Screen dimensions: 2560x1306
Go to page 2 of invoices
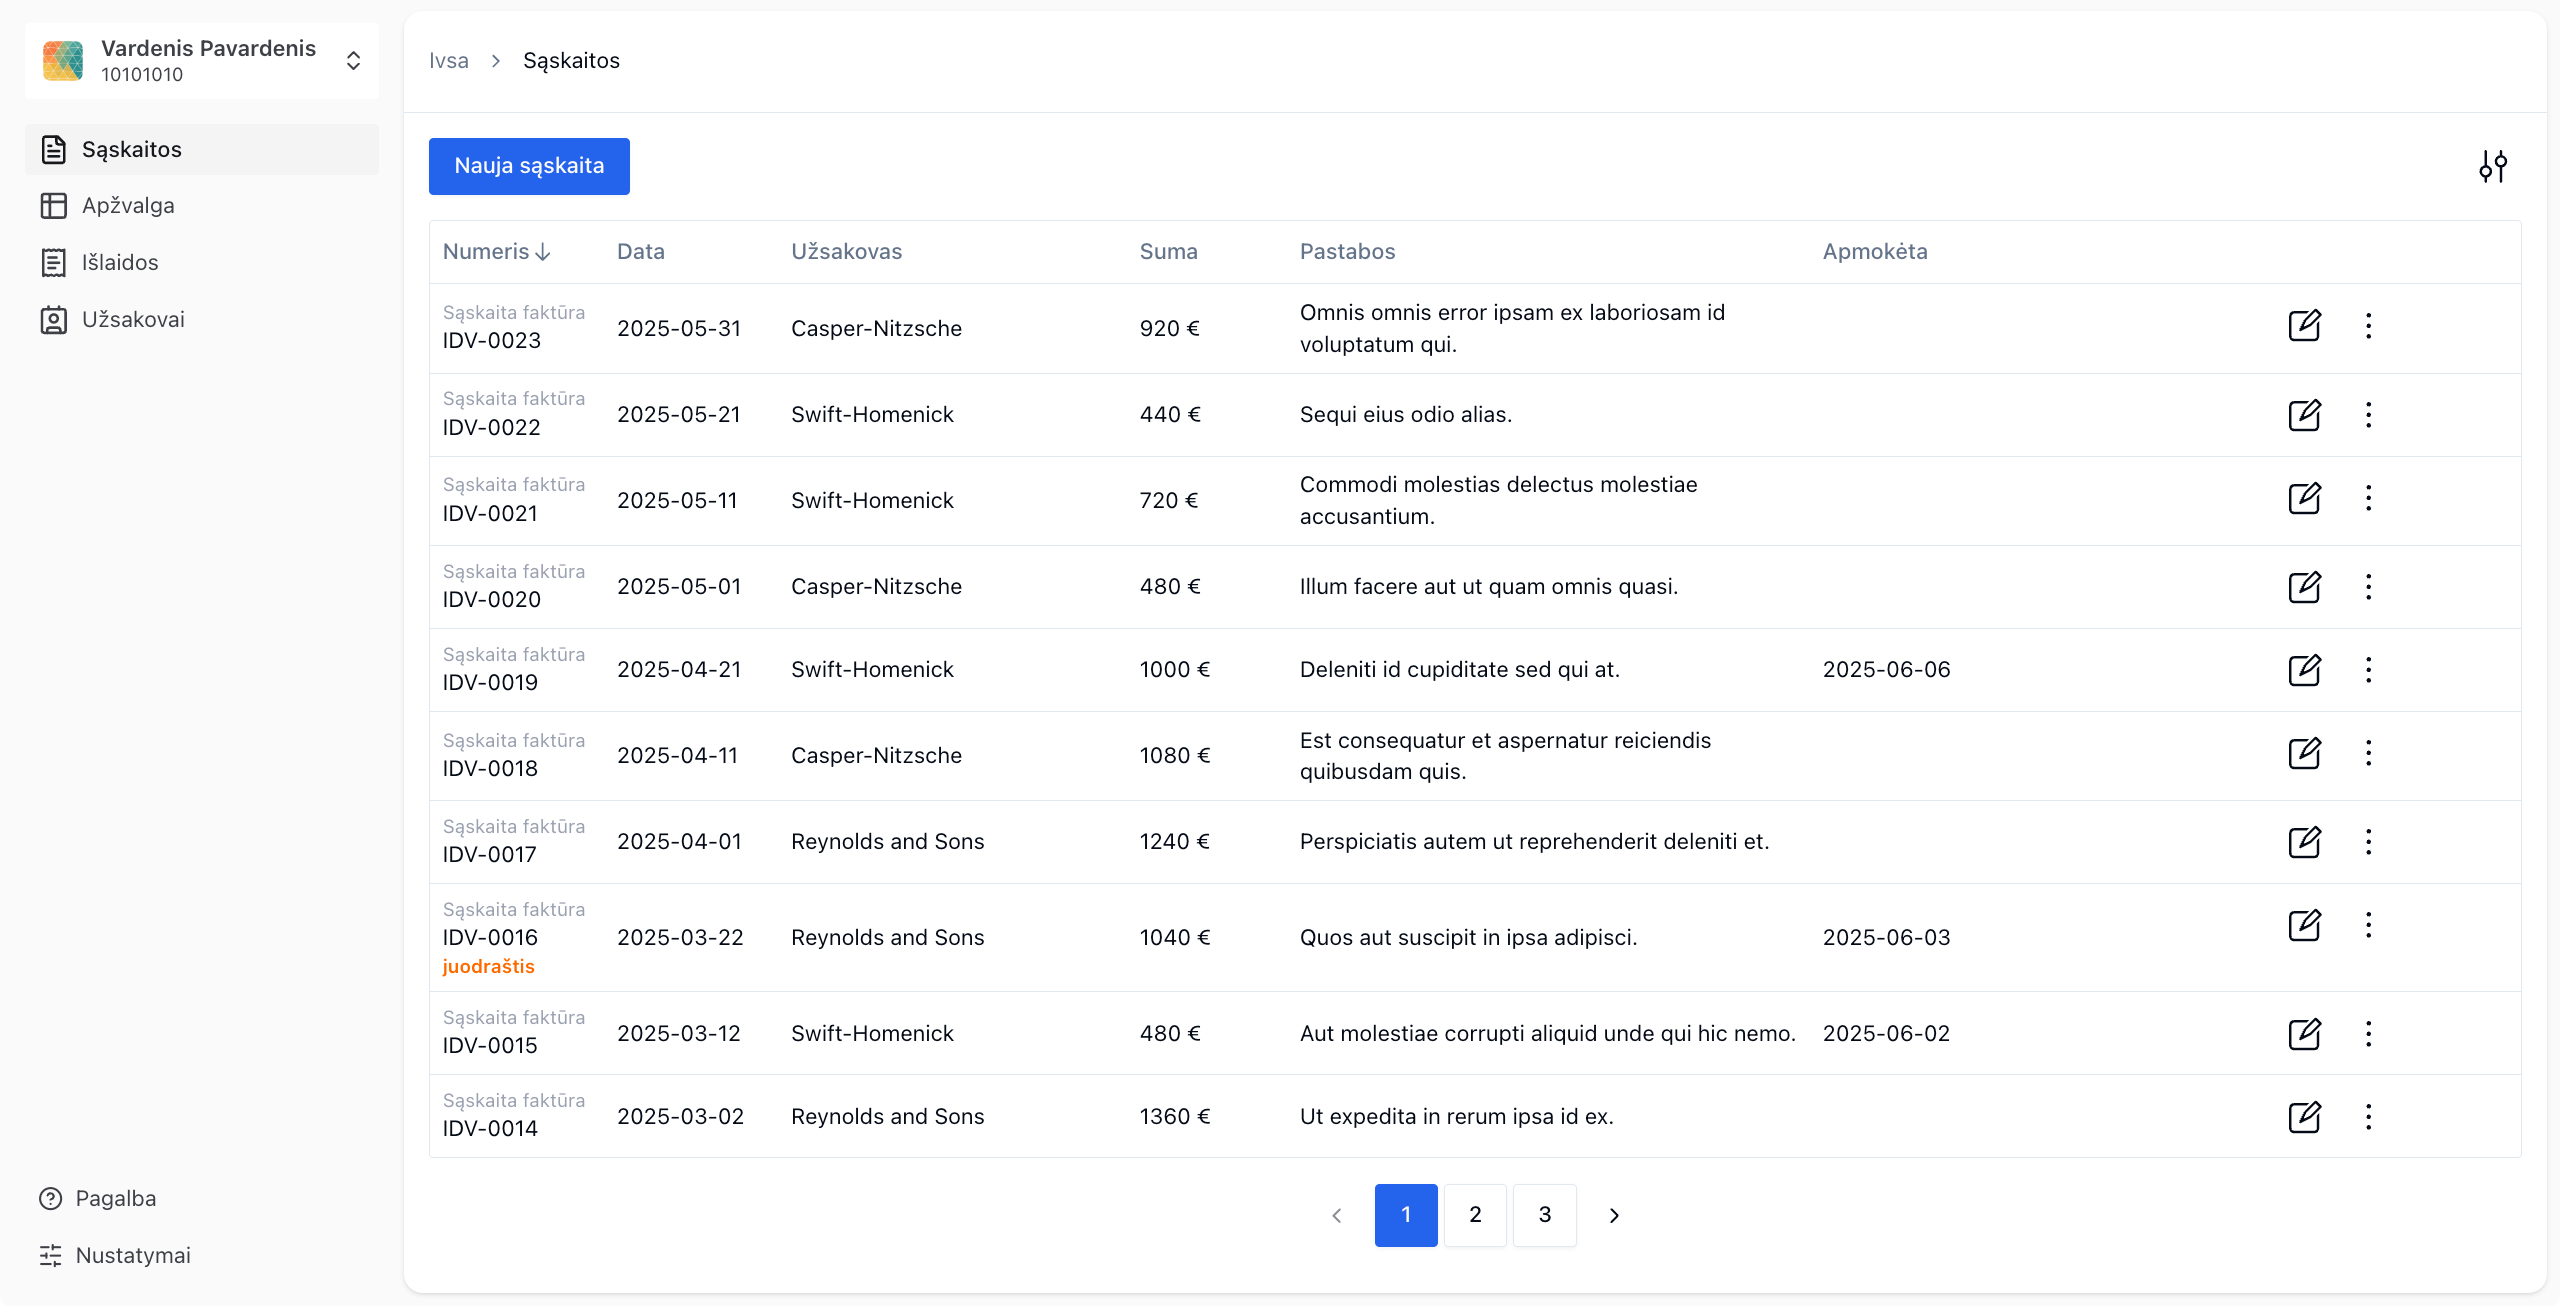click(1475, 1215)
